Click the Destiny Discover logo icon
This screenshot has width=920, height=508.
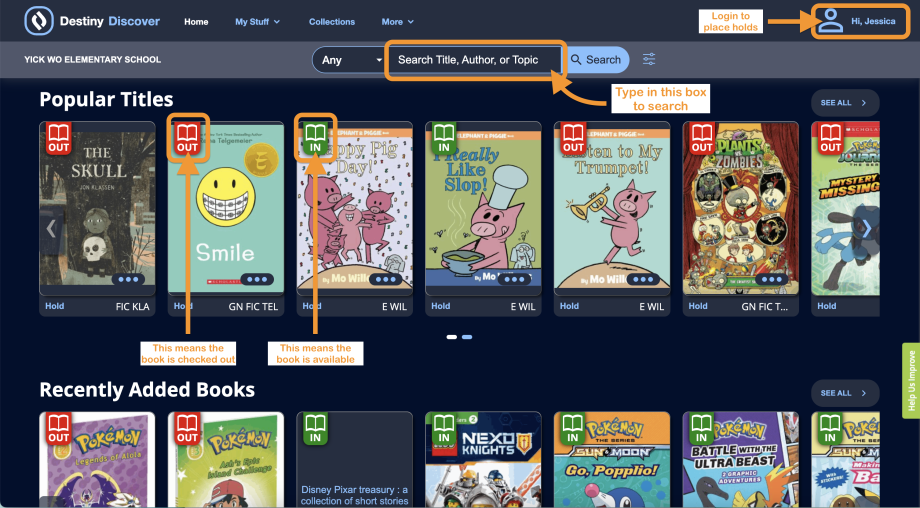(x=39, y=21)
